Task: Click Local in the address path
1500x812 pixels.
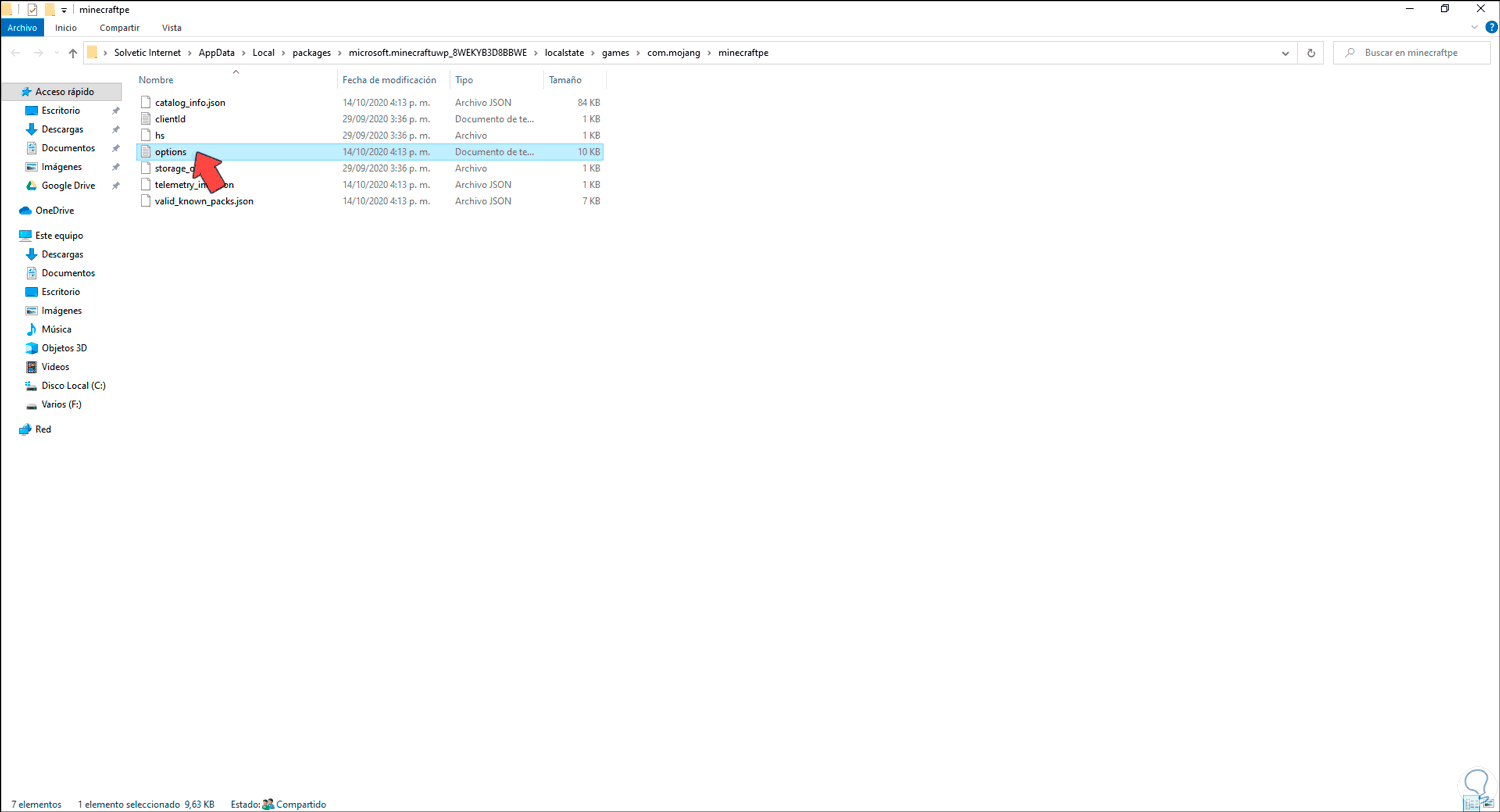Action: click(265, 52)
